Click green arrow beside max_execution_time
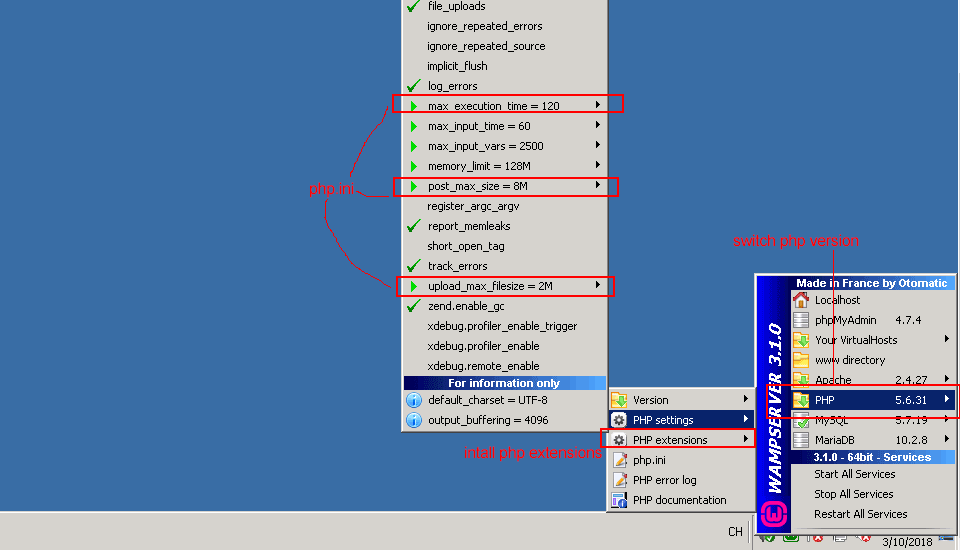The width and height of the screenshot is (960, 550). (414, 106)
